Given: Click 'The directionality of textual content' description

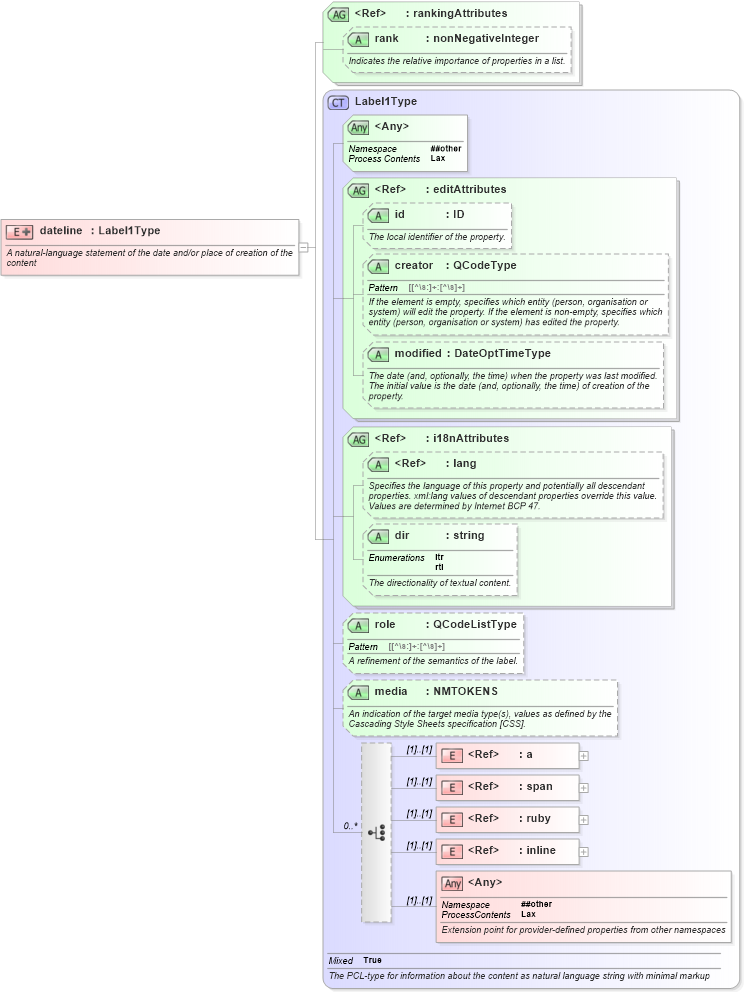Looking at the screenshot, I should click(440, 583).
